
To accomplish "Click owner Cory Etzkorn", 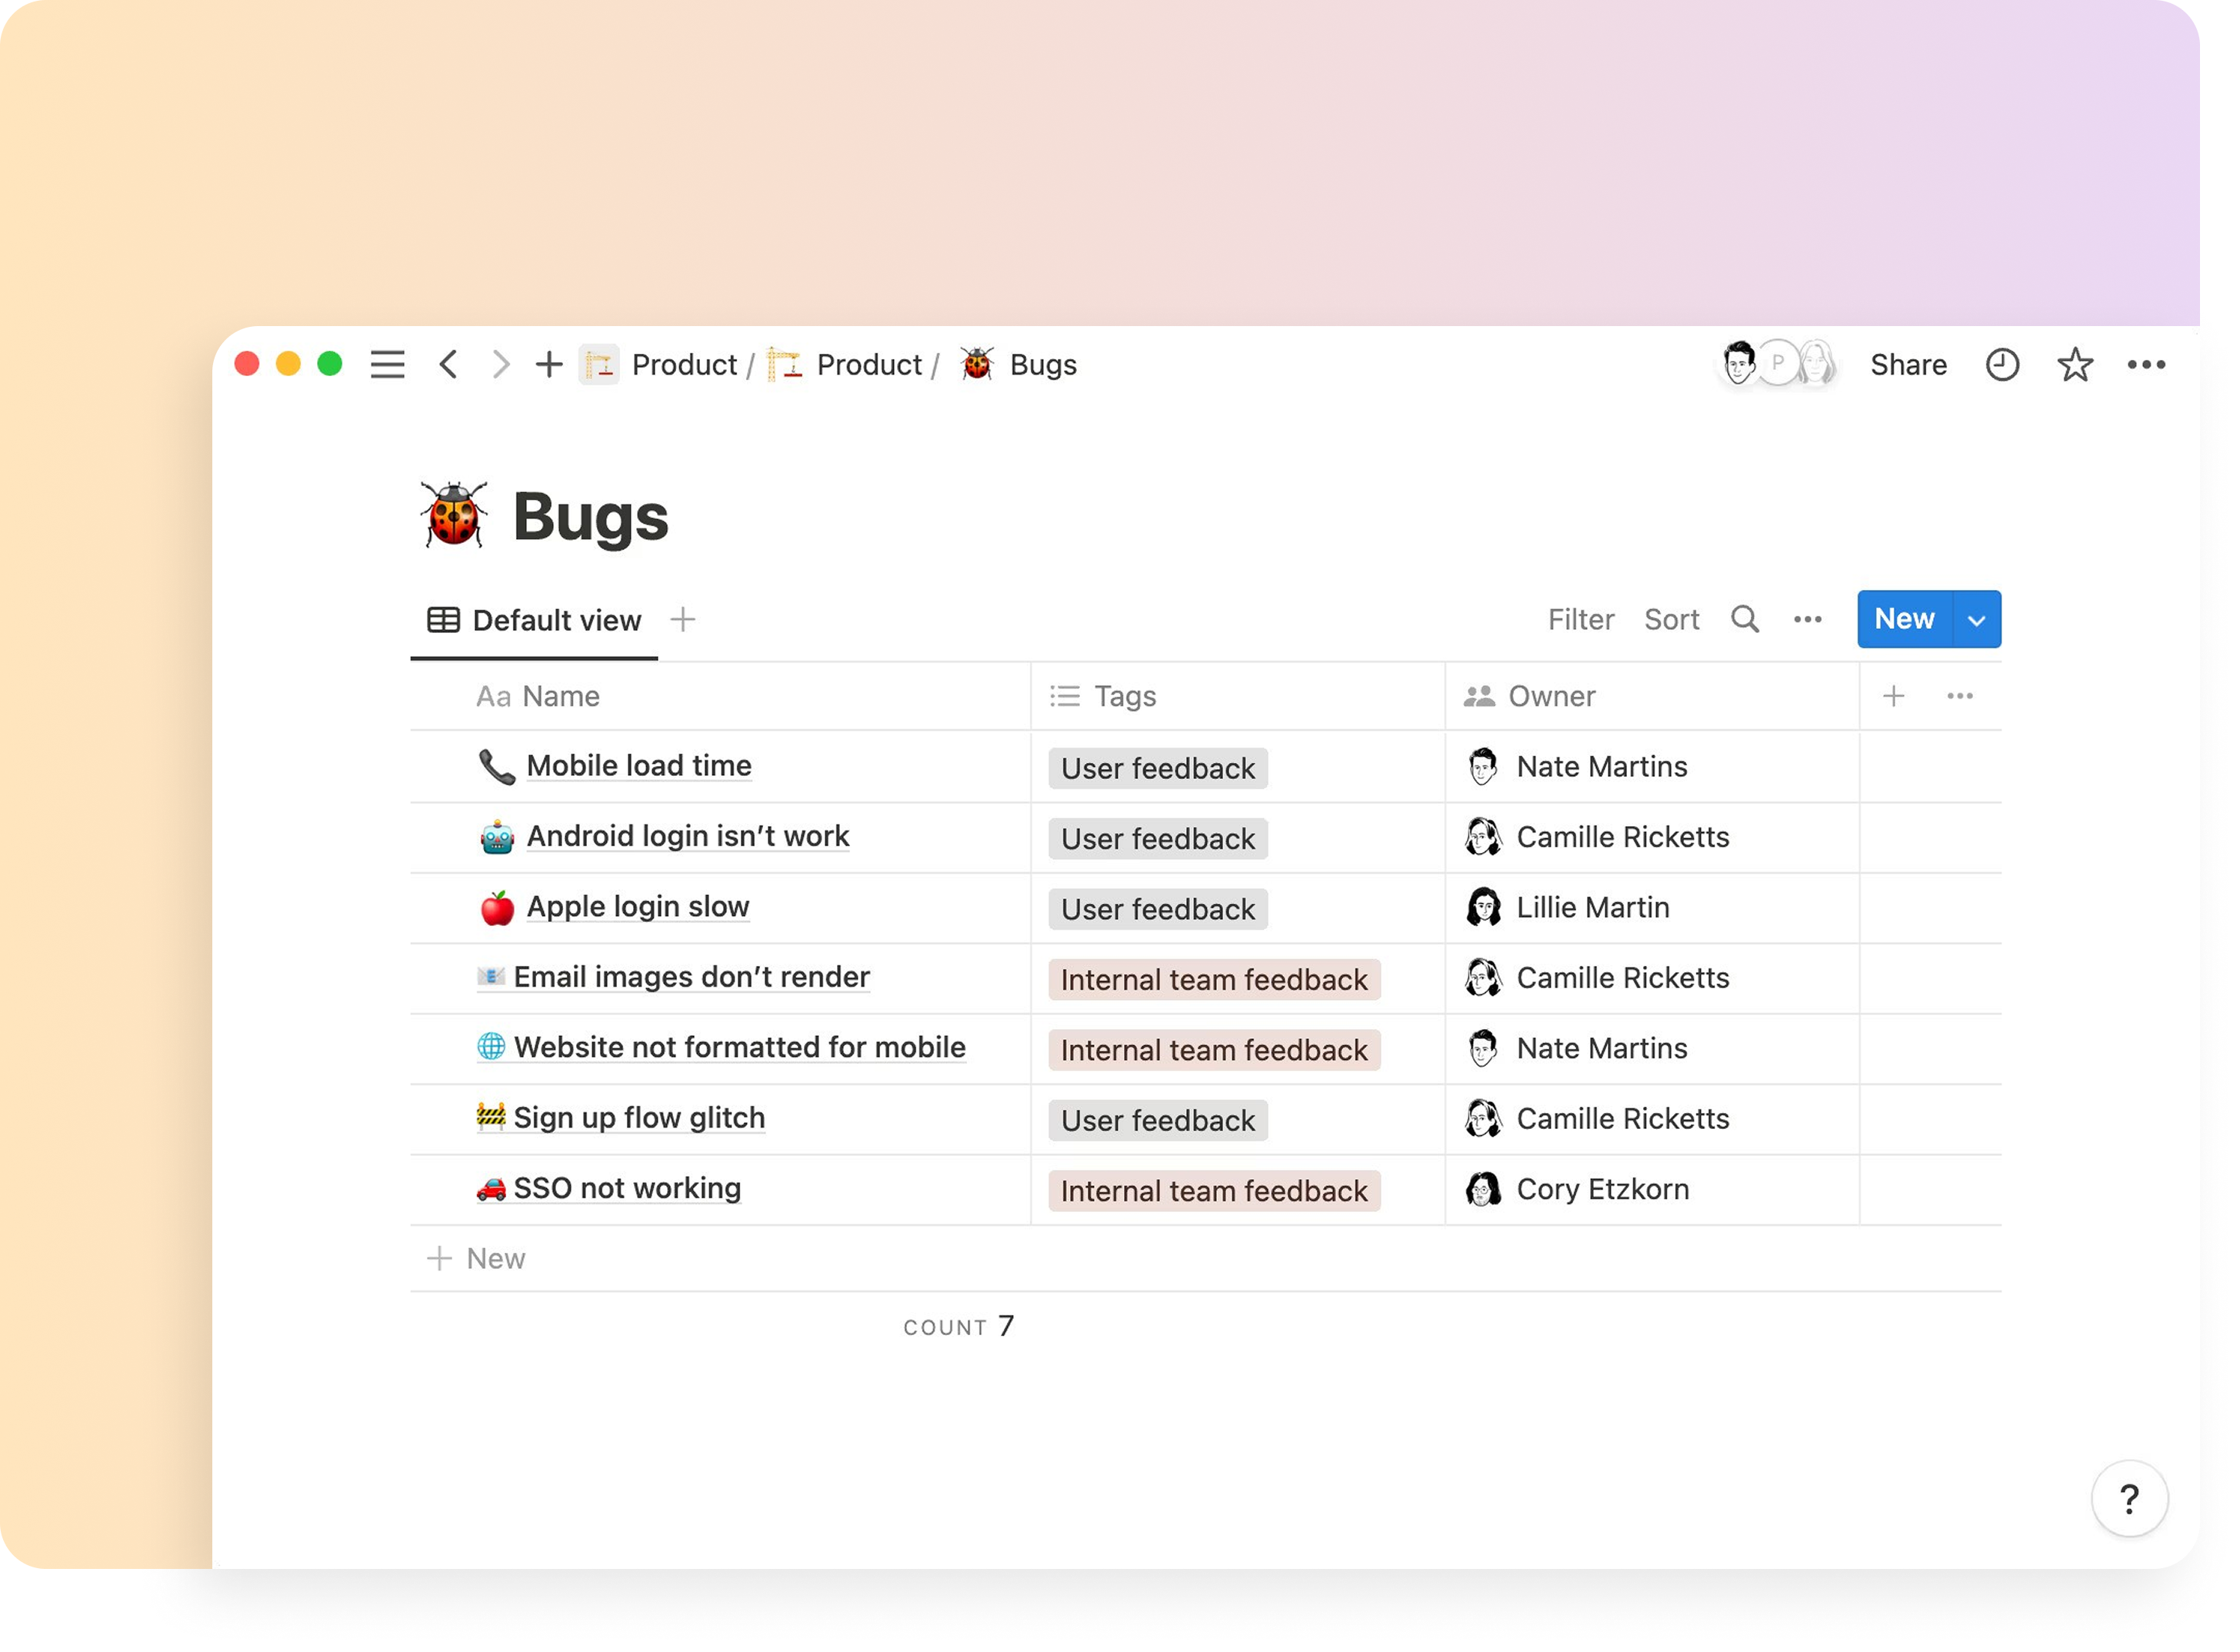I will [x=1578, y=1190].
